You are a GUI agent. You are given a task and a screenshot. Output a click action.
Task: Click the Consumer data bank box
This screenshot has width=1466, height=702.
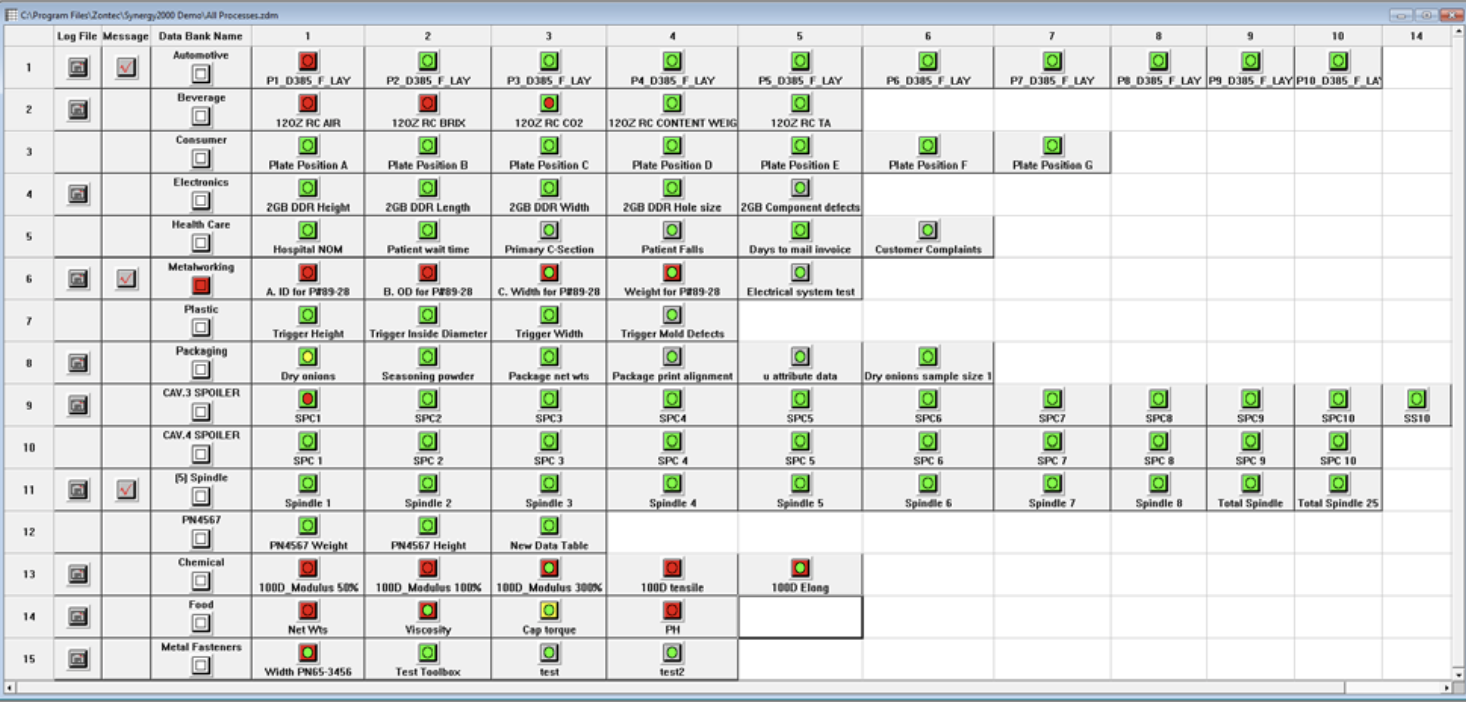[201, 158]
